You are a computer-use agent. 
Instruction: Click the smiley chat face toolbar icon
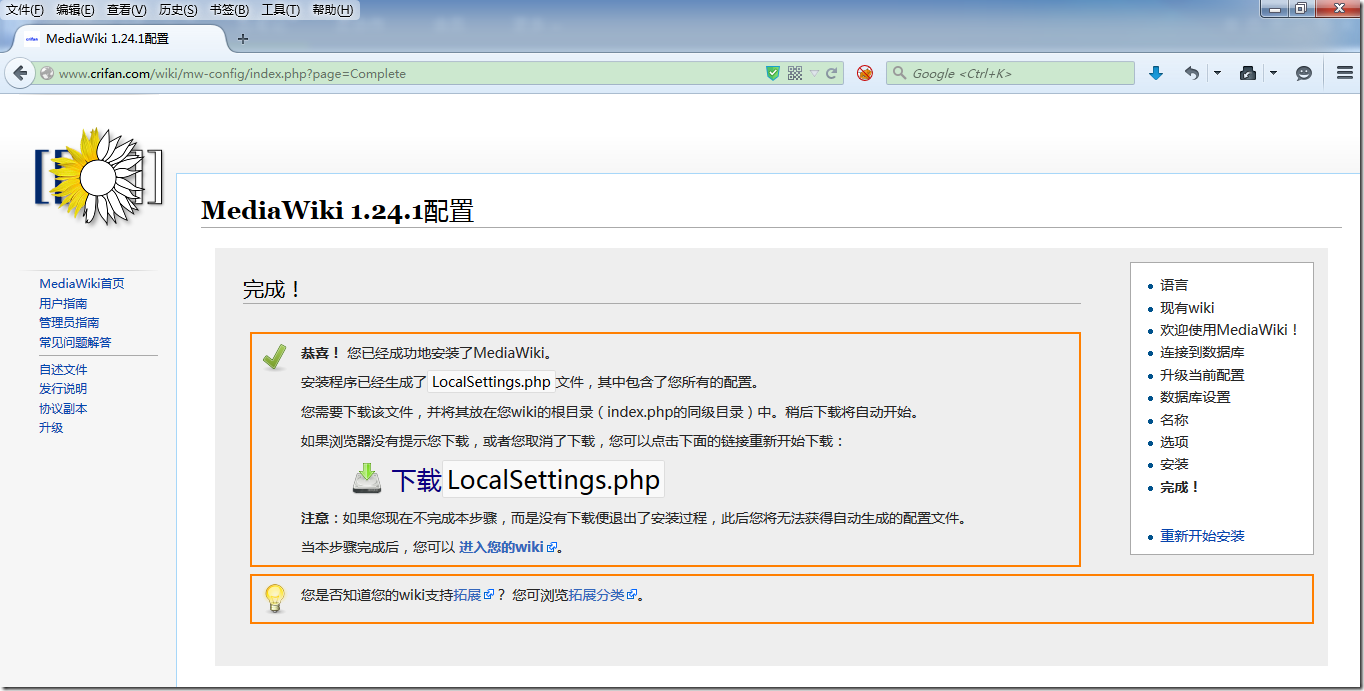[x=1303, y=73]
